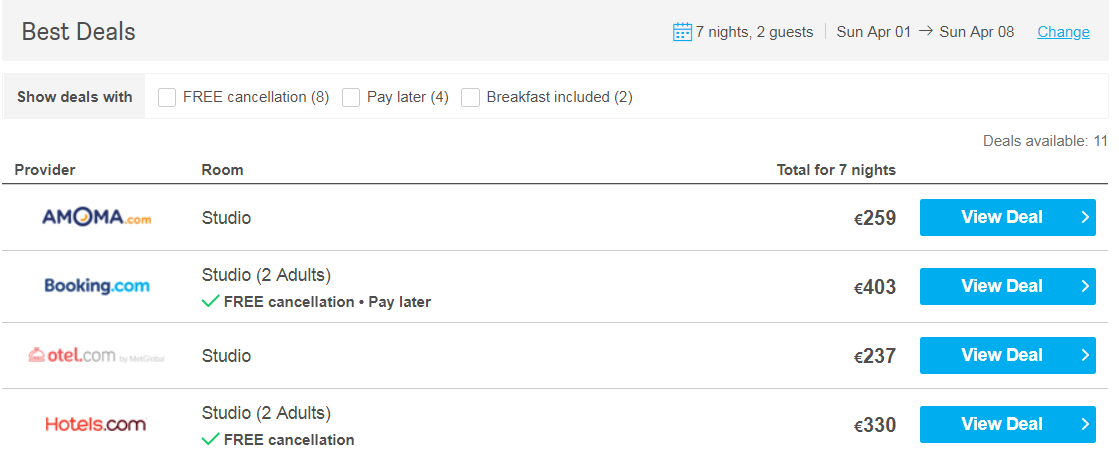Click Change to edit stay dates
This screenshot has height=457, width=1119.
[1063, 32]
